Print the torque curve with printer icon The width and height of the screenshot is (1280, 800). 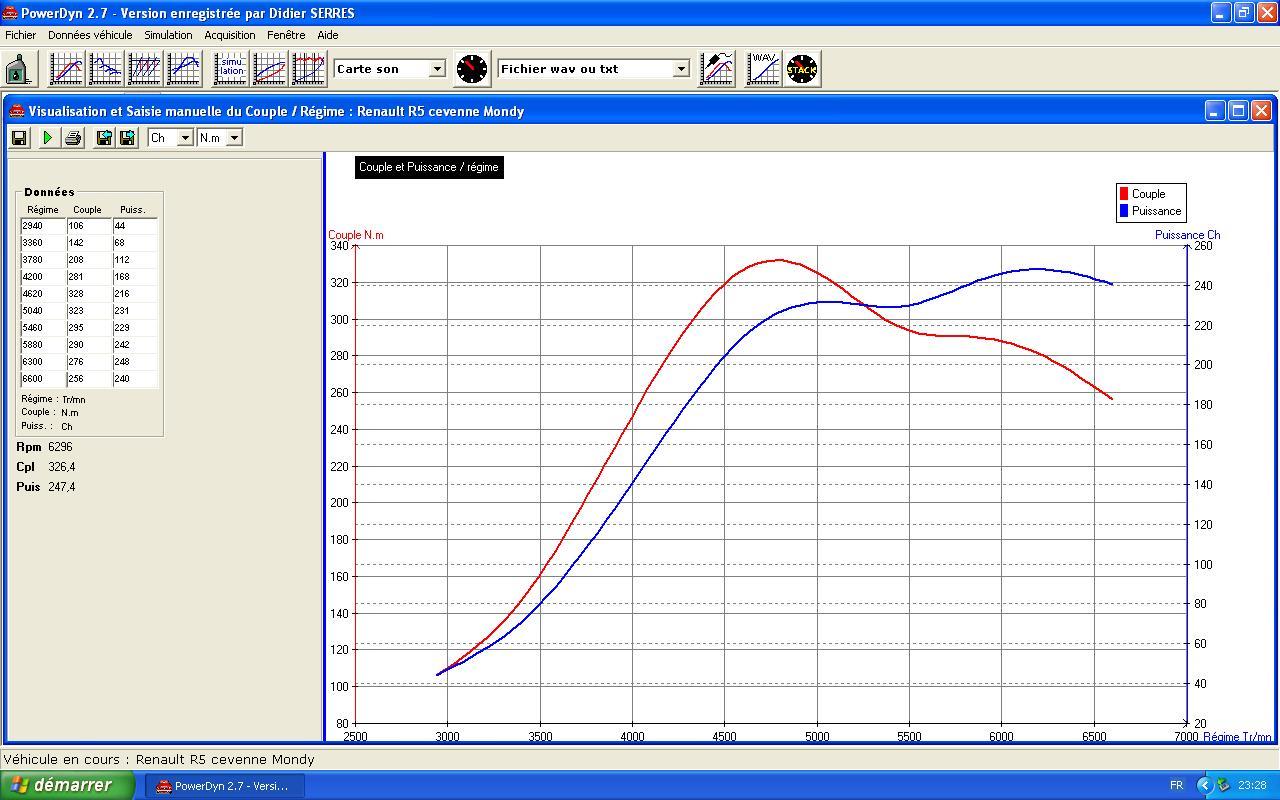coord(73,138)
